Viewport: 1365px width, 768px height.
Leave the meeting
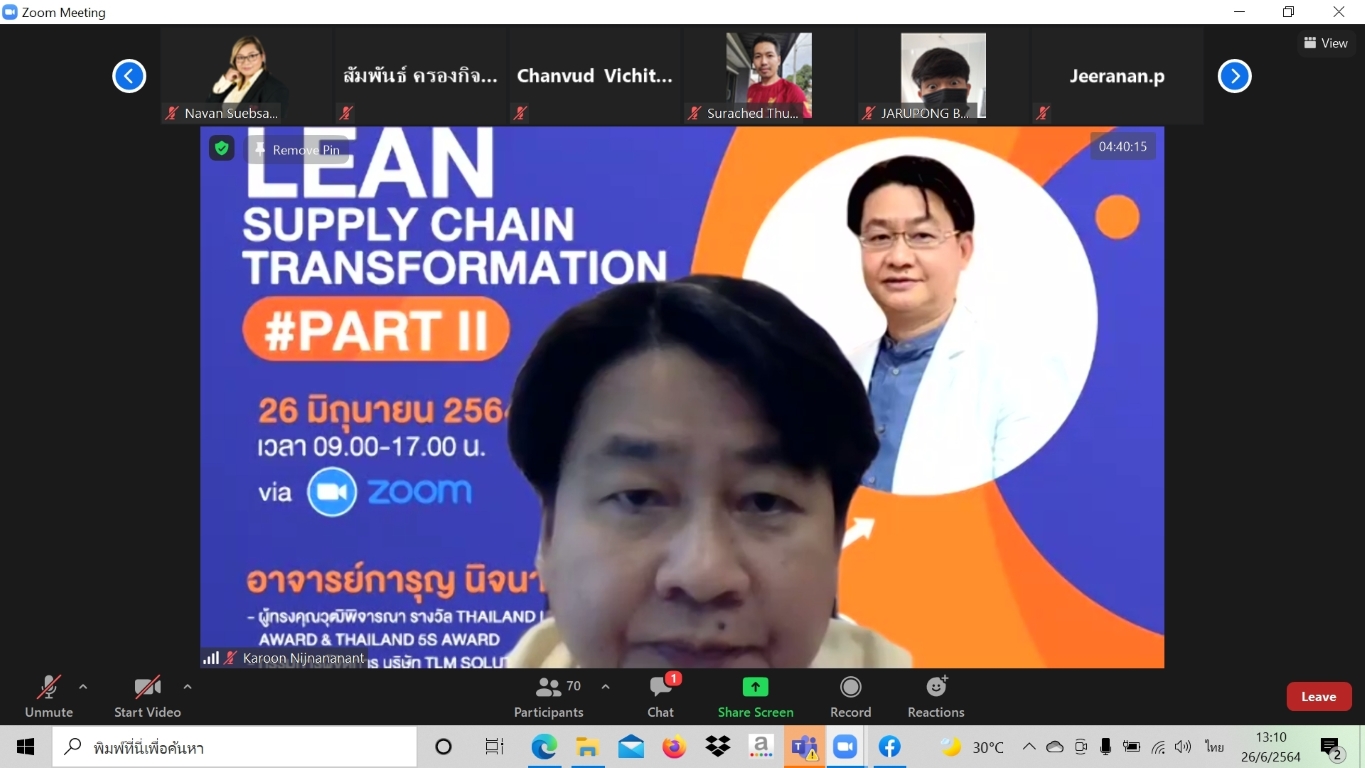[x=1319, y=697]
